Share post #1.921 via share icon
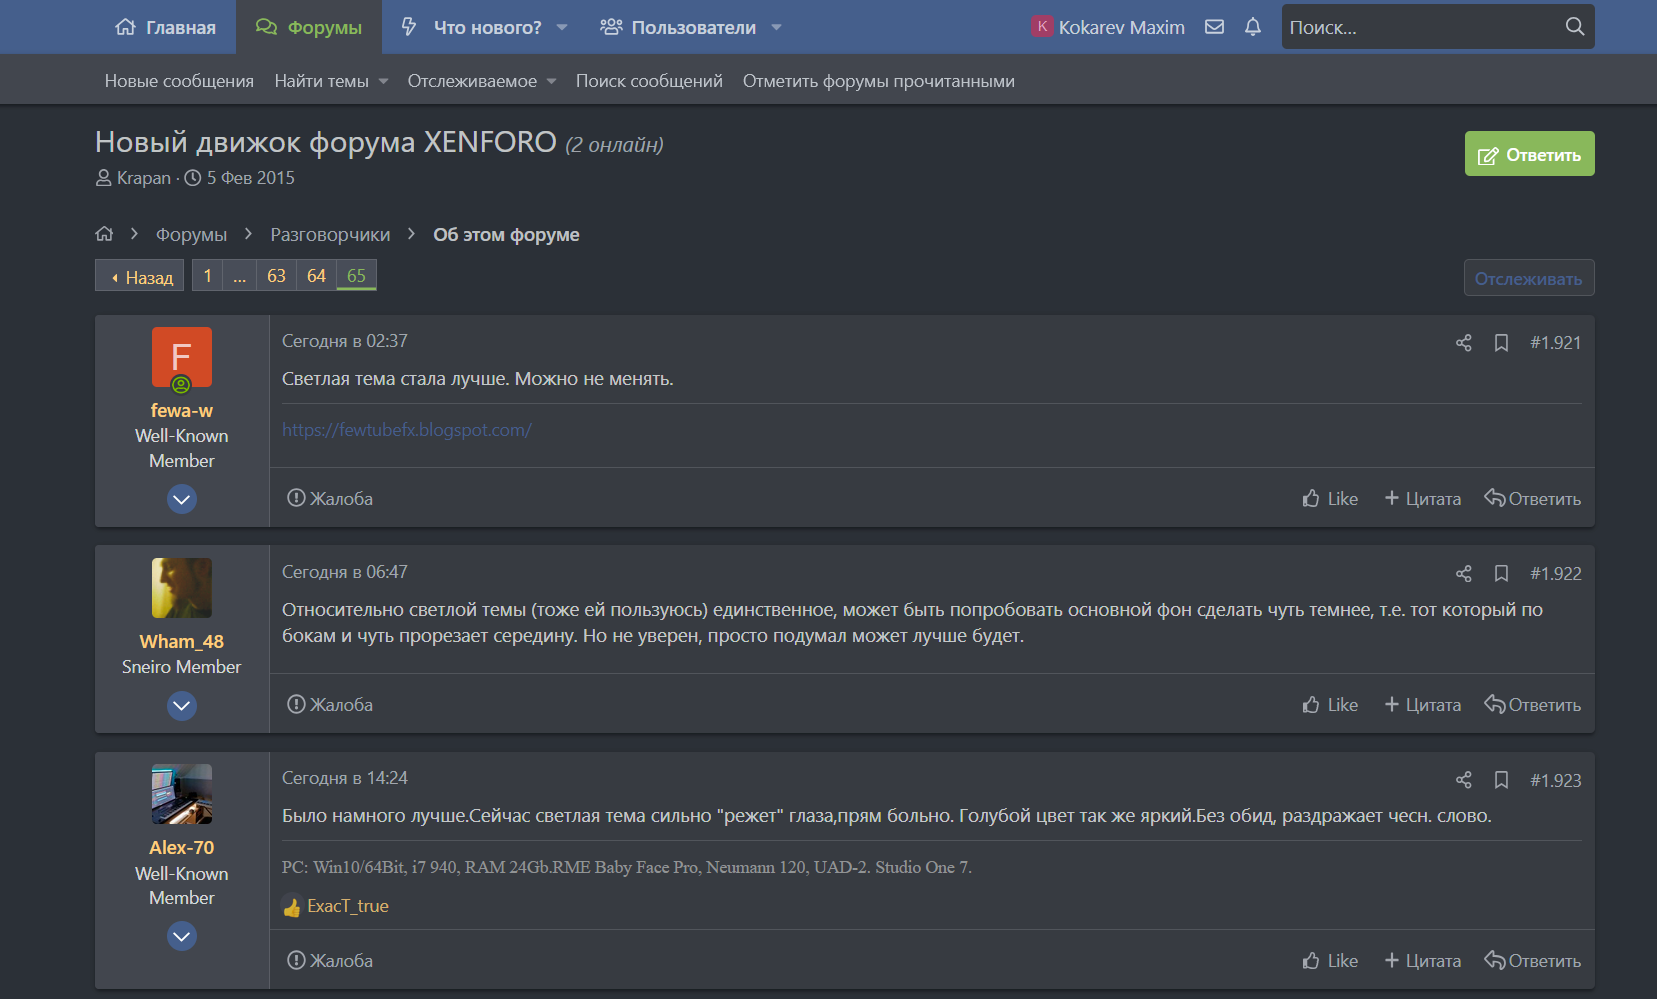 [x=1464, y=343]
